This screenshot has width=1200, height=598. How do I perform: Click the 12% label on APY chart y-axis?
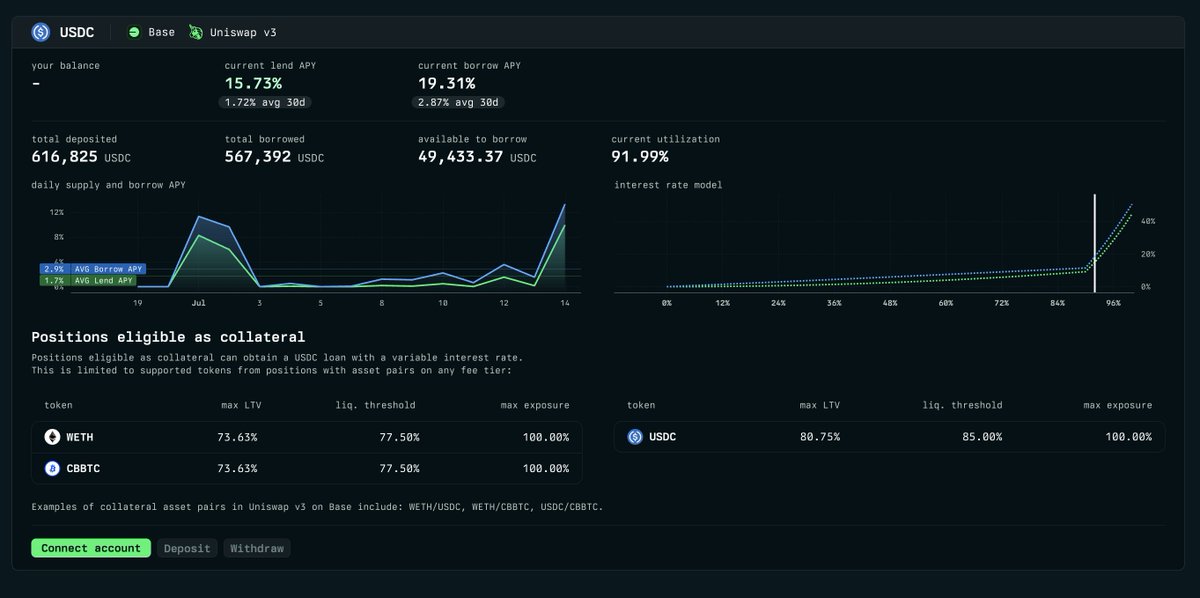click(x=57, y=212)
